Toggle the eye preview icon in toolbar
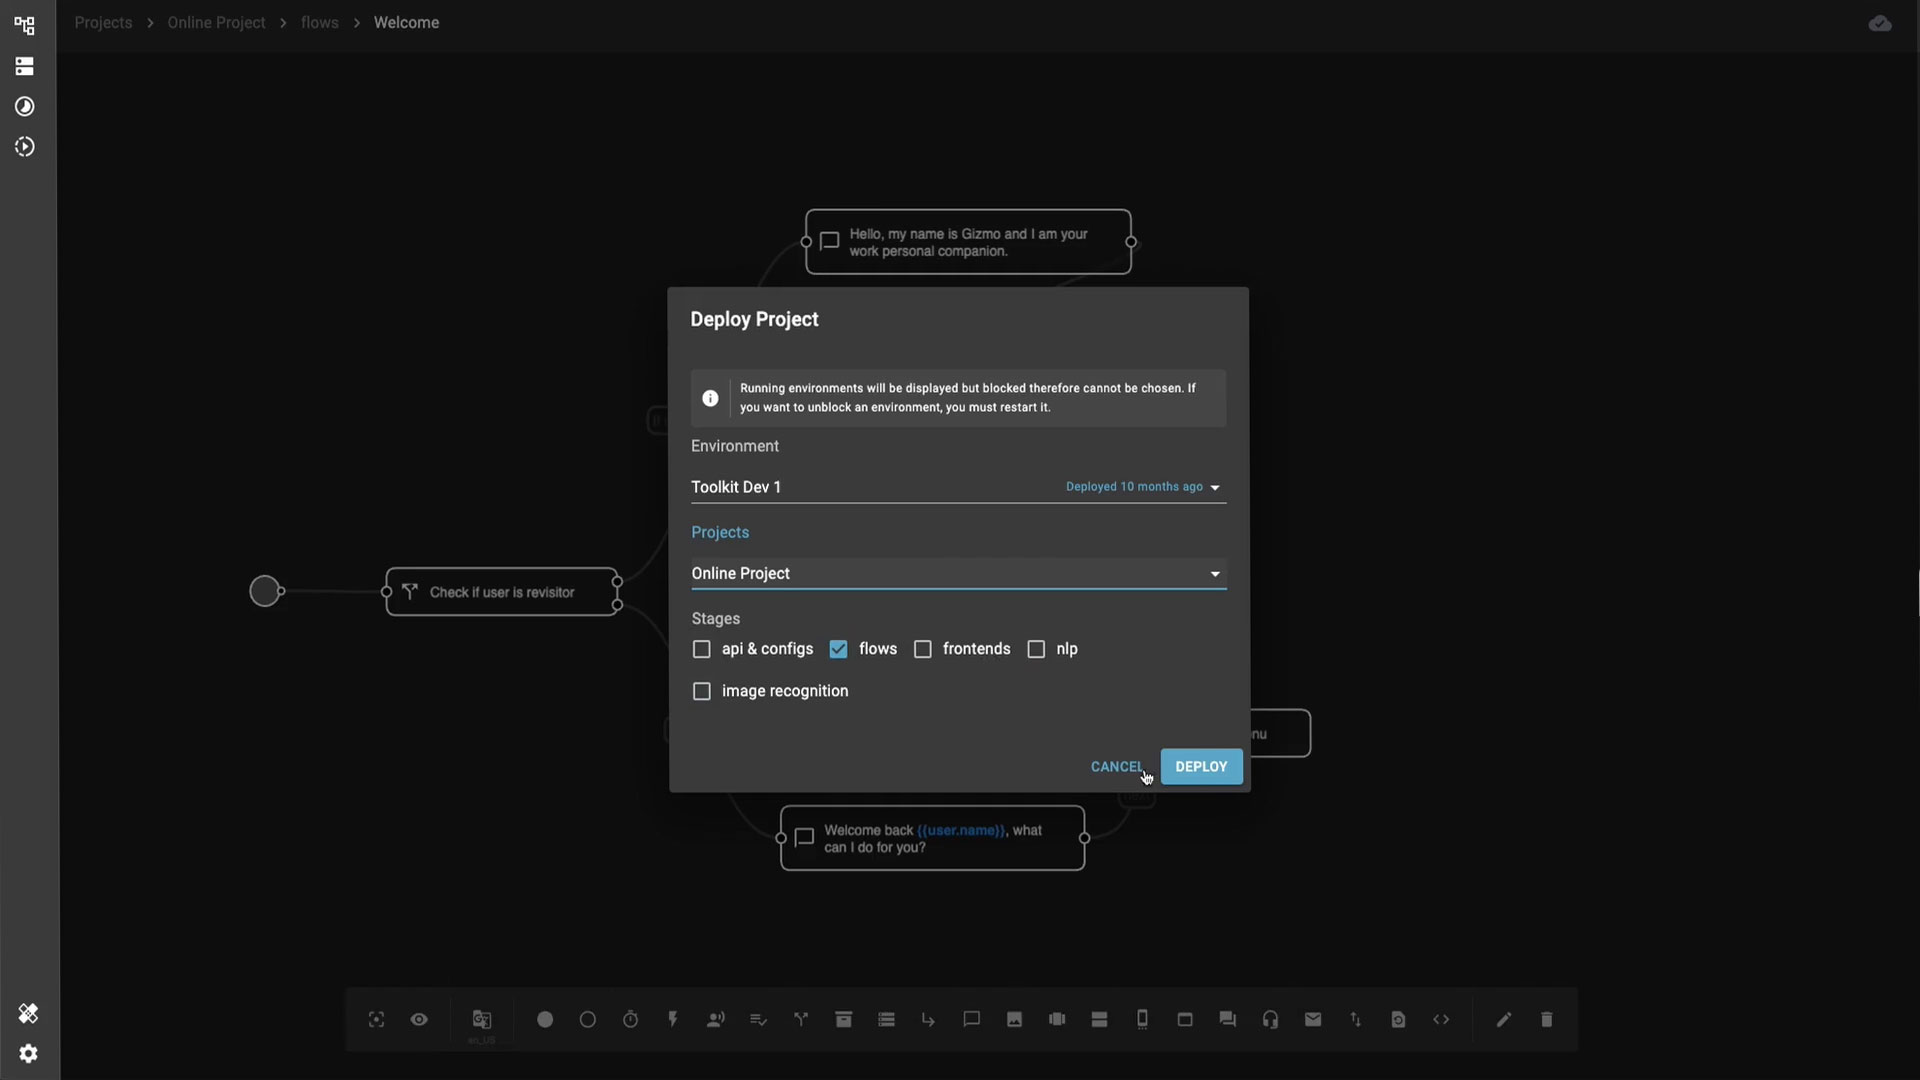 point(419,1019)
